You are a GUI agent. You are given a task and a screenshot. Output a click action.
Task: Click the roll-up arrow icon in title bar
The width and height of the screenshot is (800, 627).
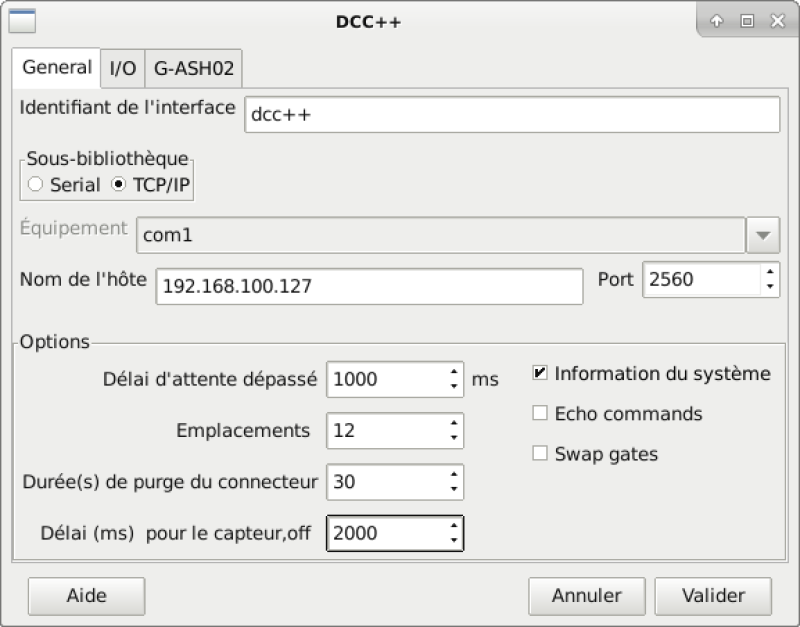point(717,21)
